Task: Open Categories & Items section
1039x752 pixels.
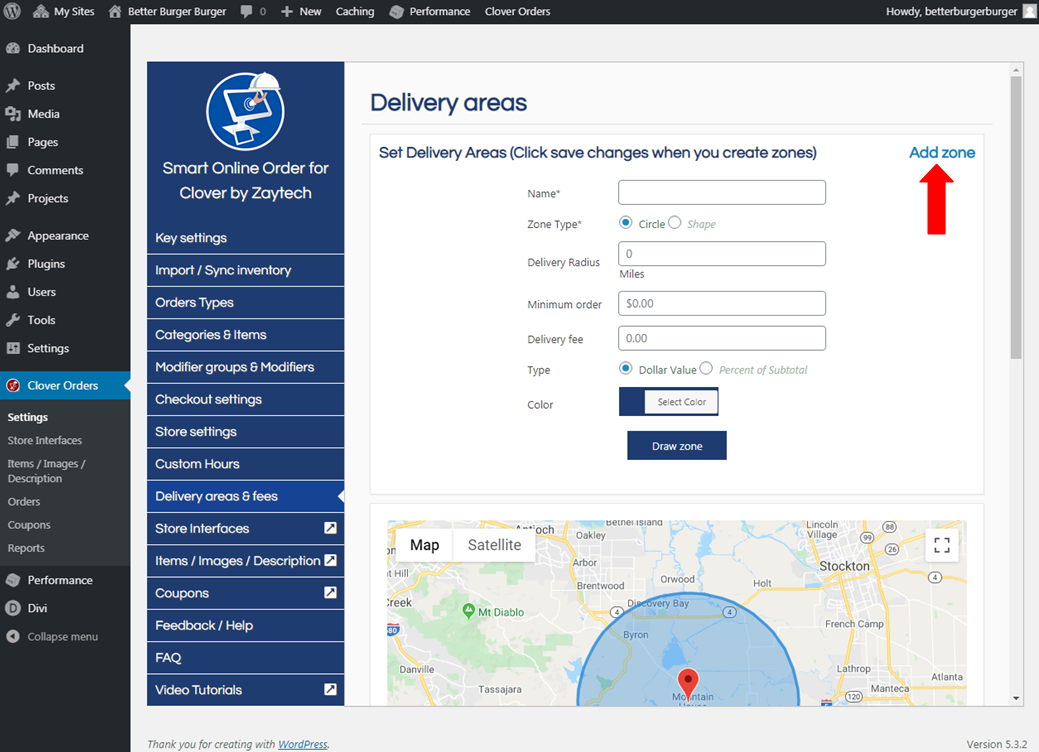Action: 245,335
